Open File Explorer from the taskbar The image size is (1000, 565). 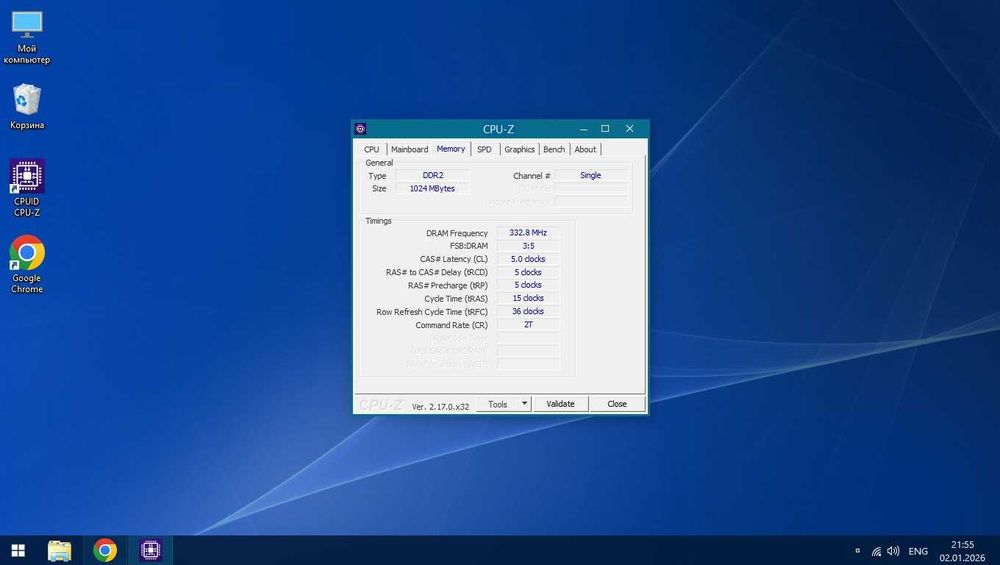click(x=59, y=550)
